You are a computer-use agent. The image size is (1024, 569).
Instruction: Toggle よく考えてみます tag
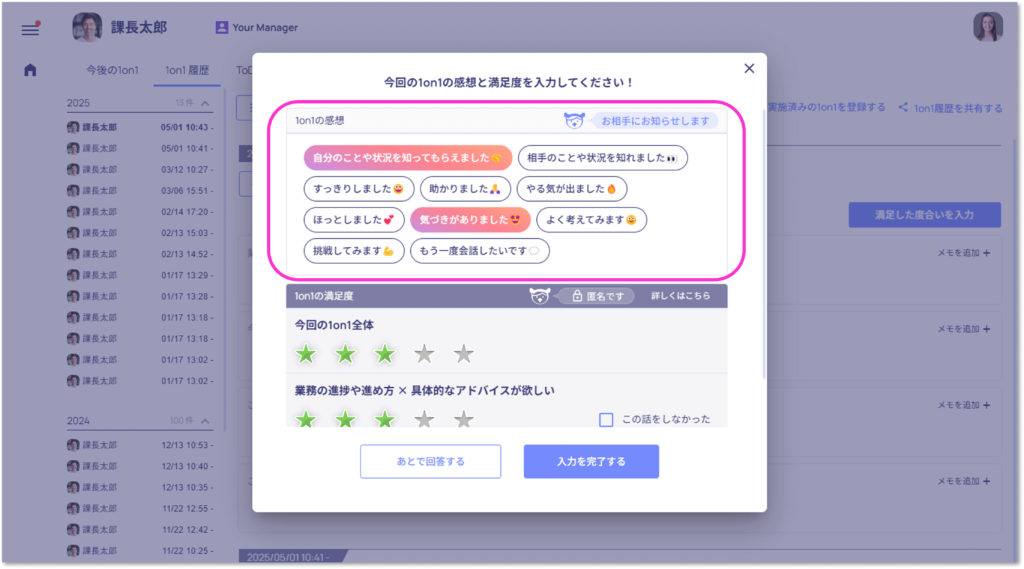(x=591, y=219)
